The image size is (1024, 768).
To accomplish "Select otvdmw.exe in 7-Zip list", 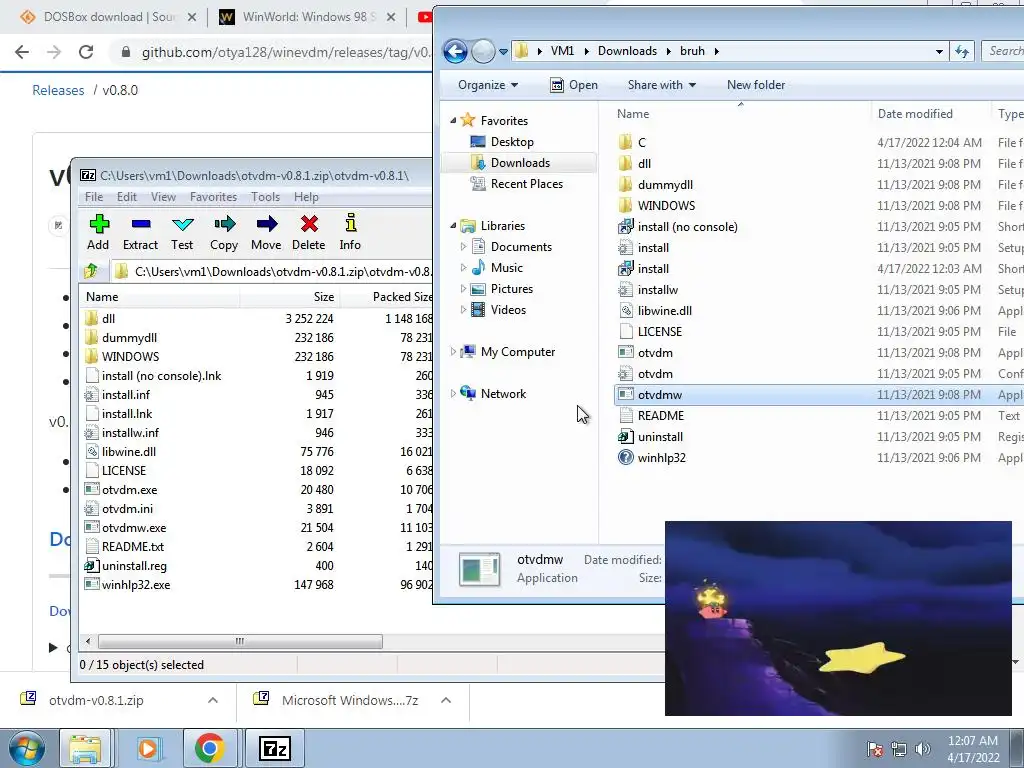I will click(x=133, y=528).
